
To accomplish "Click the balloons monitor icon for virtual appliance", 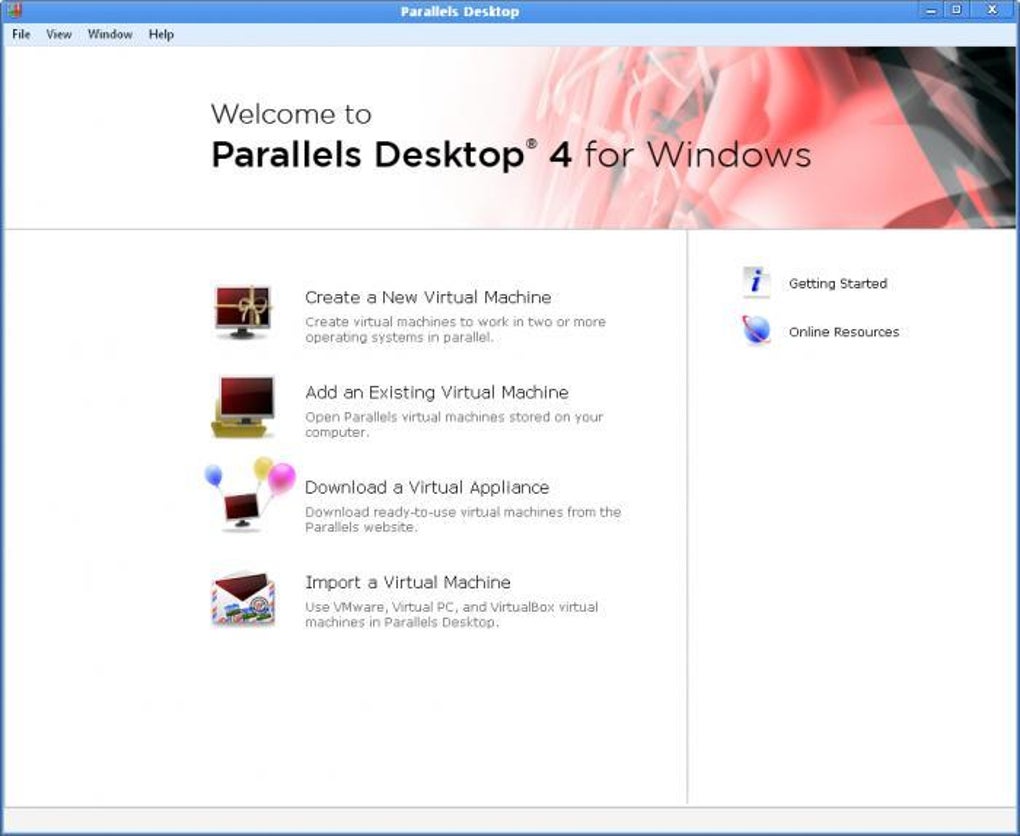I will (249, 494).
